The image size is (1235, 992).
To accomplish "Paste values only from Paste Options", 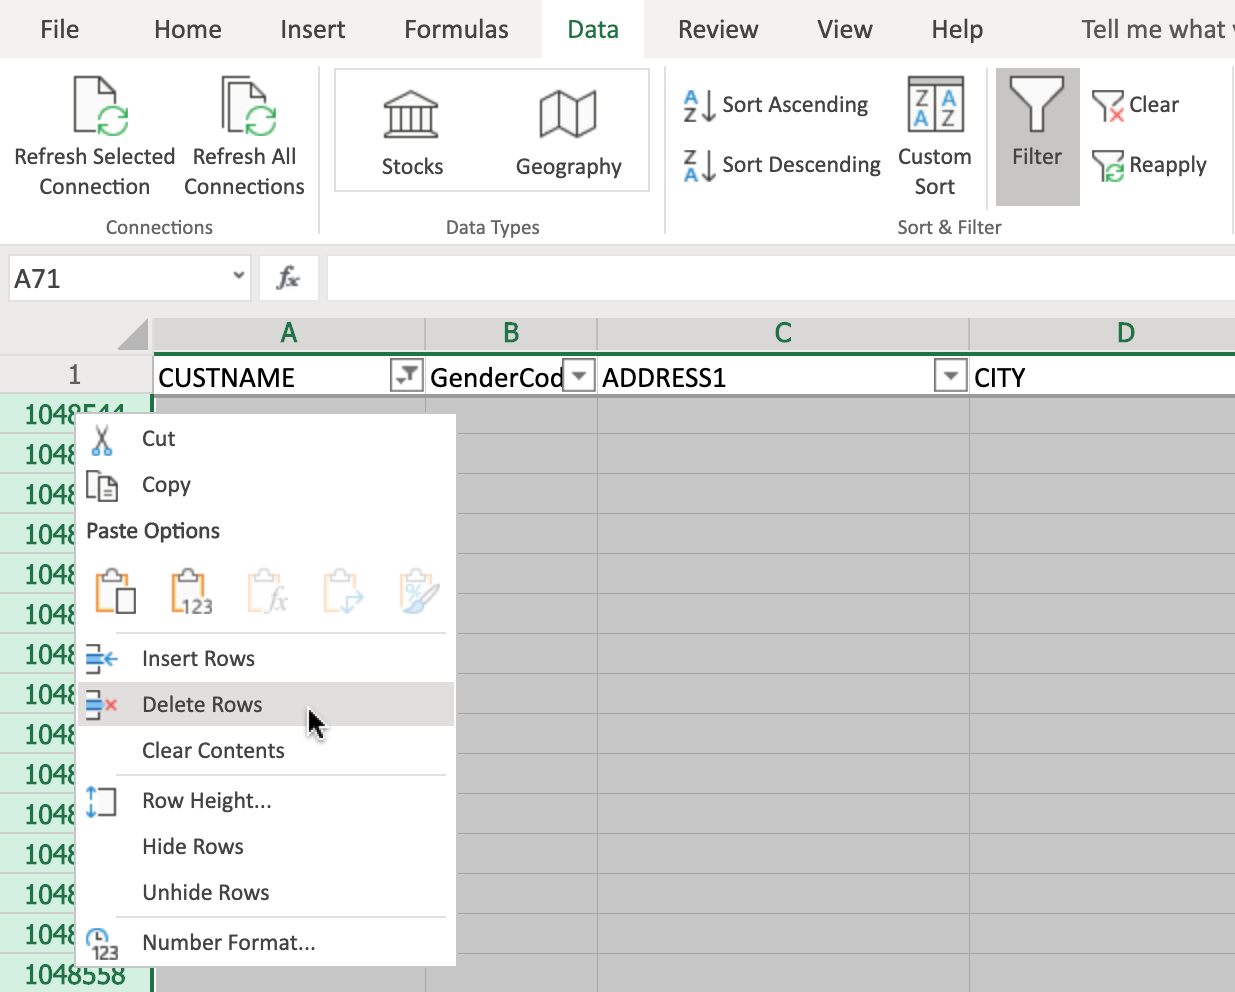I will click(191, 592).
